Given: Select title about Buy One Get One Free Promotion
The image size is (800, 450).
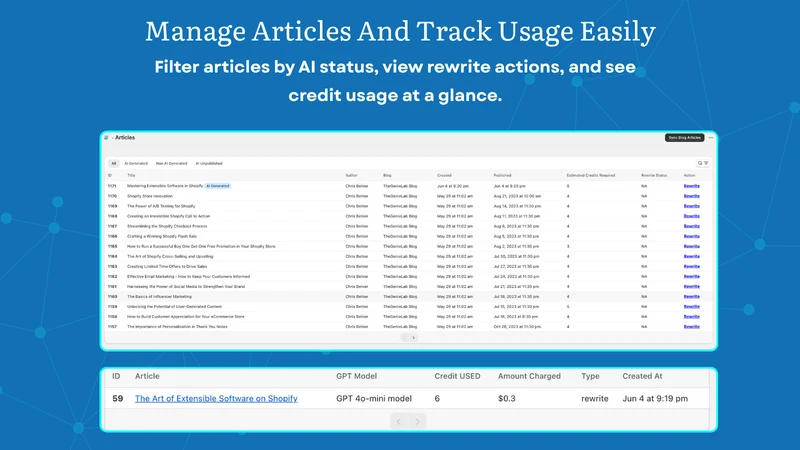Looking at the screenshot, I should click(x=201, y=246).
